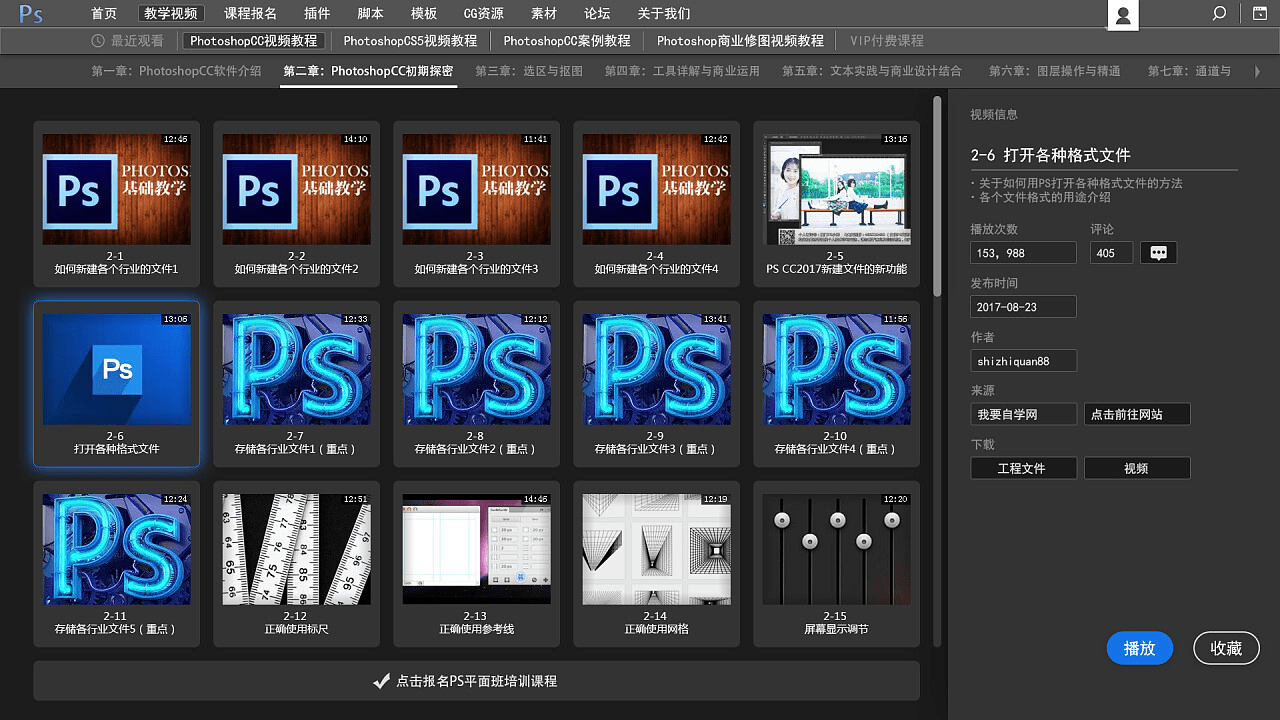Select video 2-6 打开各种格式文件
The height and width of the screenshot is (720, 1280).
tap(116, 384)
